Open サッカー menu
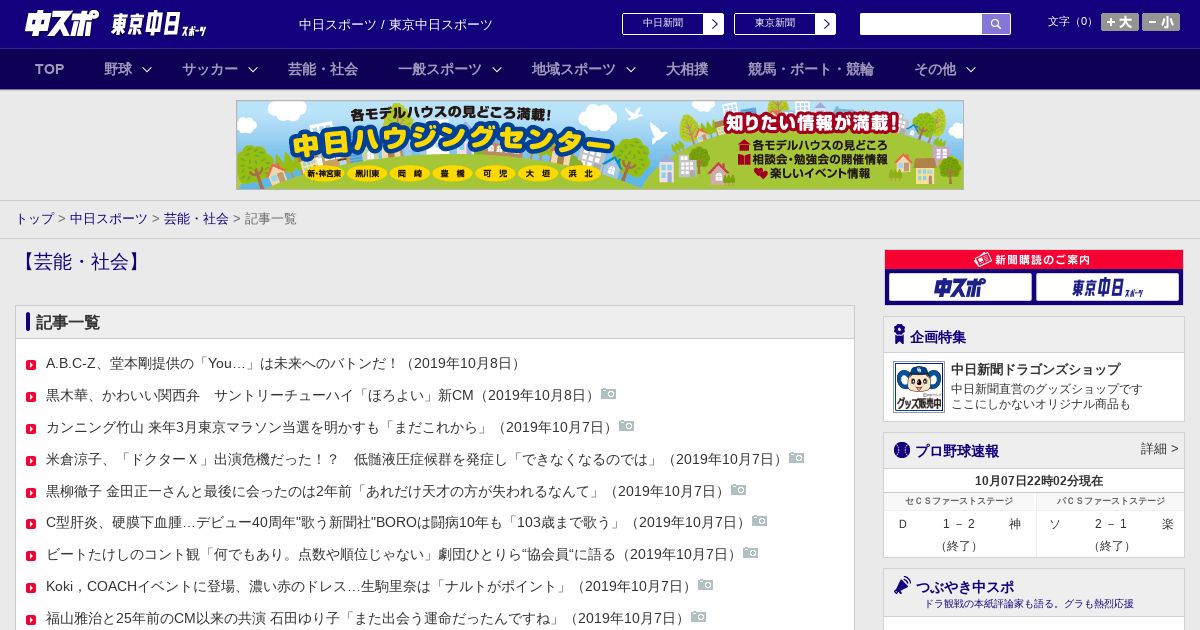 (210, 69)
